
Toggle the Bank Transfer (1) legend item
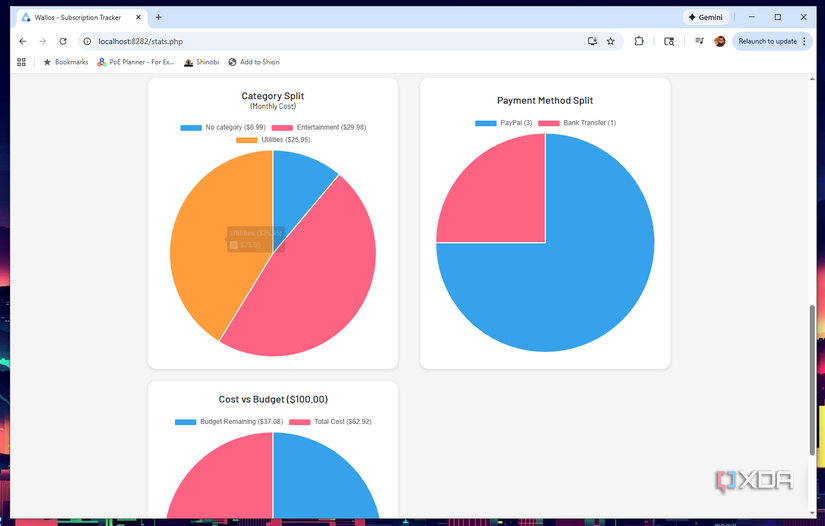(577, 123)
